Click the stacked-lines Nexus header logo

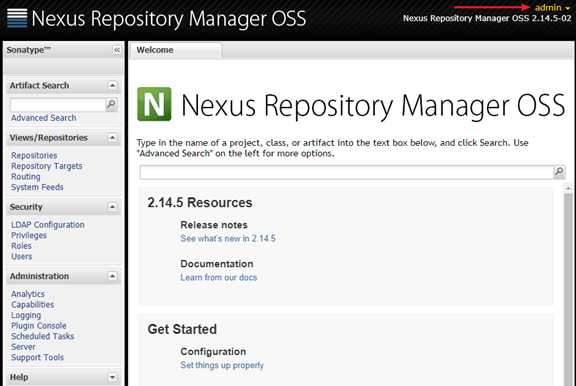[17, 18]
